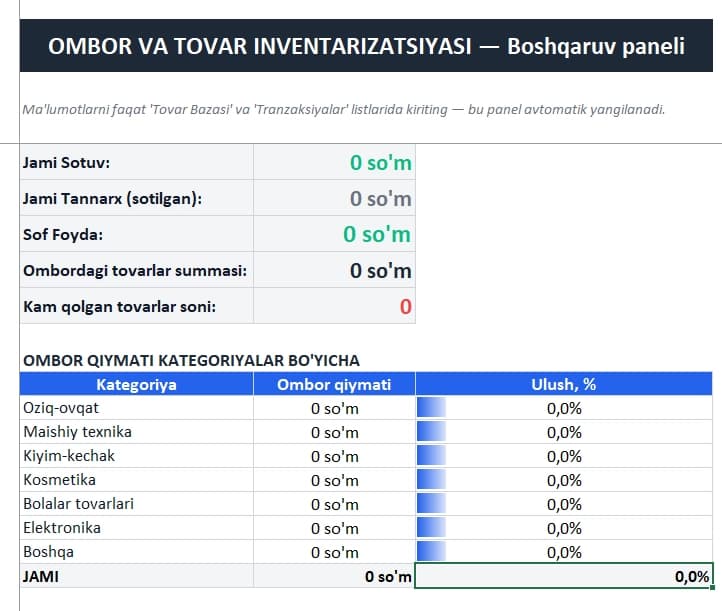The image size is (722, 611).
Task: Click the selected JAMI '0,0%' total cell
Action: point(564,576)
